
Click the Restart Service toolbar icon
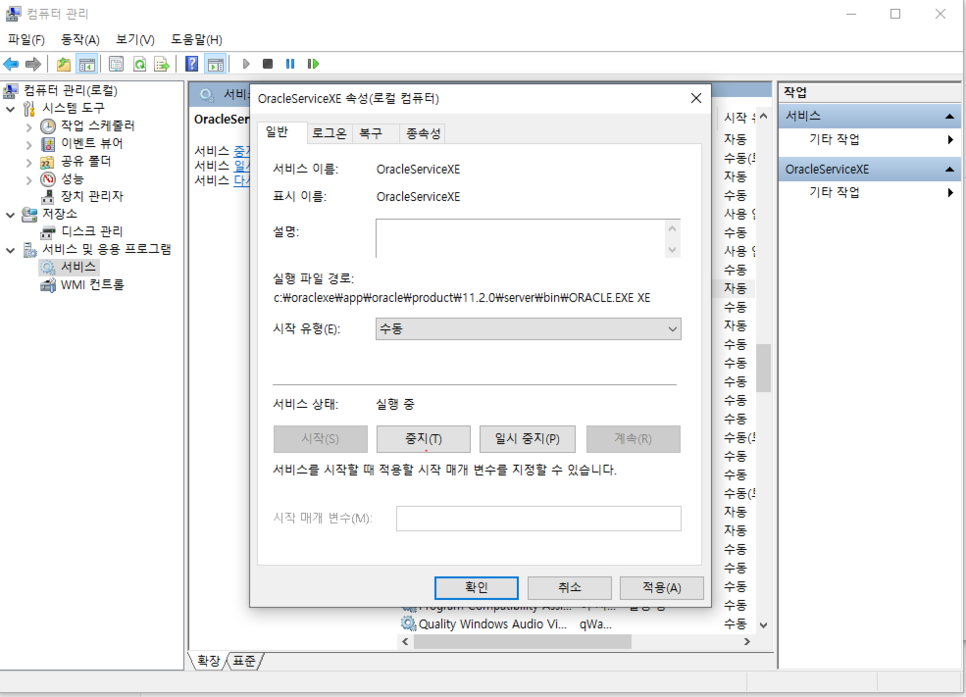pos(313,64)
